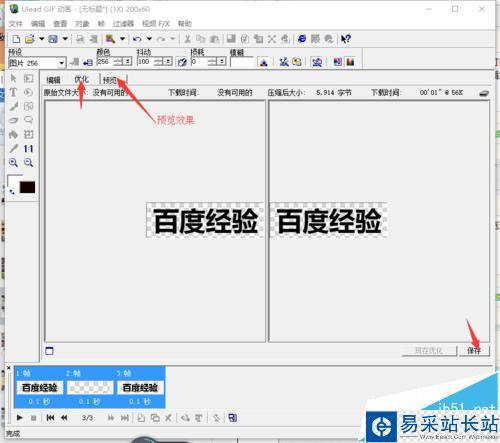This screenshot has height=443, width=500.
Task: Activate the context help pointer icon
Action: pyautogui.click(x=346, y=39)
